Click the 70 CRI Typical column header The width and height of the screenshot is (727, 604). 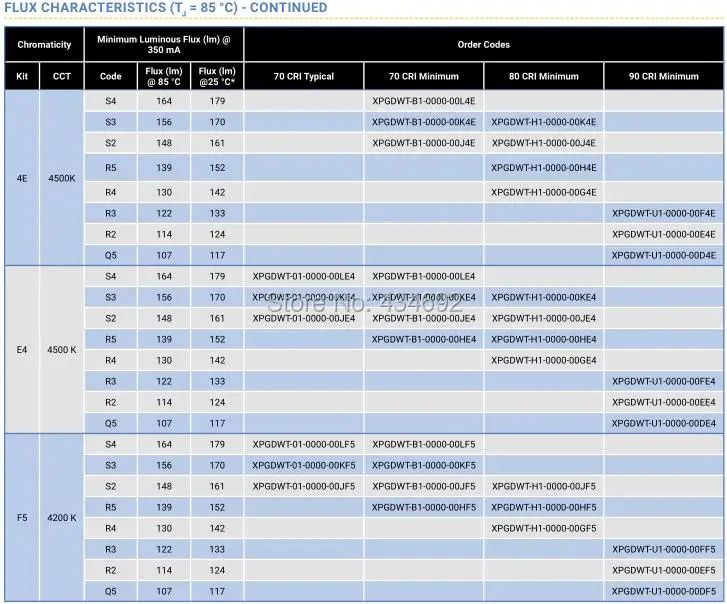coord(304,76)
